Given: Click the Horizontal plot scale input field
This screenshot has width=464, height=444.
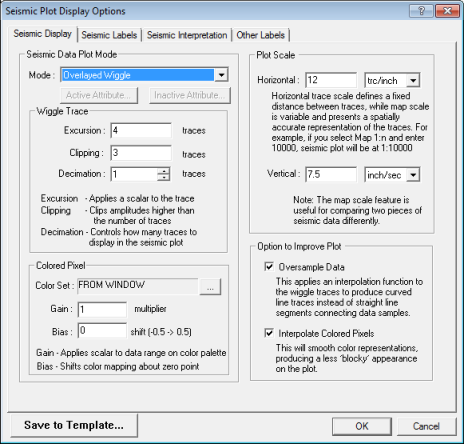Looking at the screenshot, I should coord(331,80).
